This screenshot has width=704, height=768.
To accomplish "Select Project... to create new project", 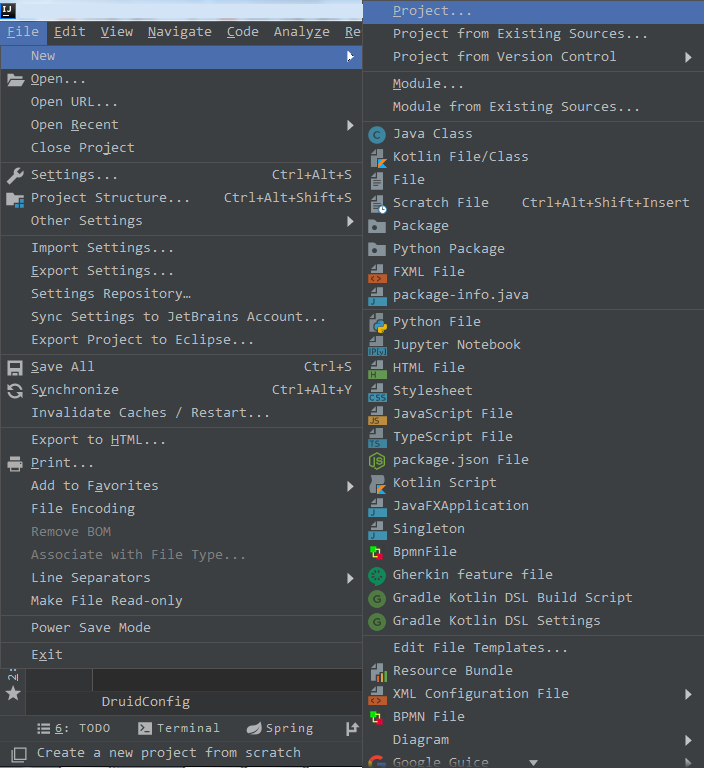I will coord(432,11).
